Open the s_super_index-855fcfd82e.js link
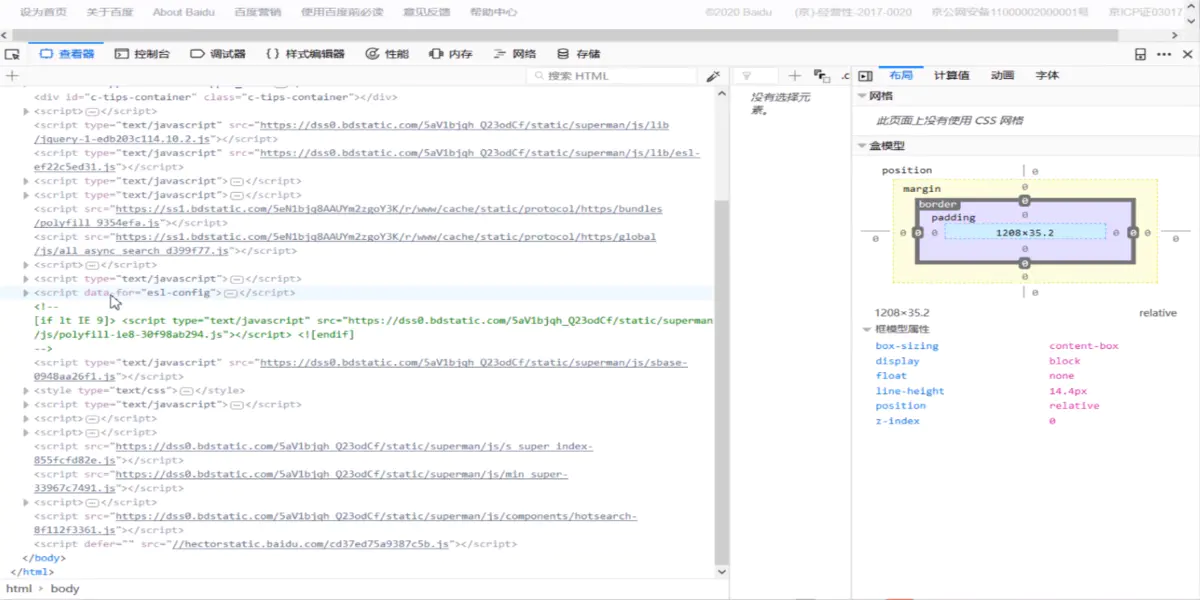The width and height of the screenshot is (1200, 600). click(313, 454)
